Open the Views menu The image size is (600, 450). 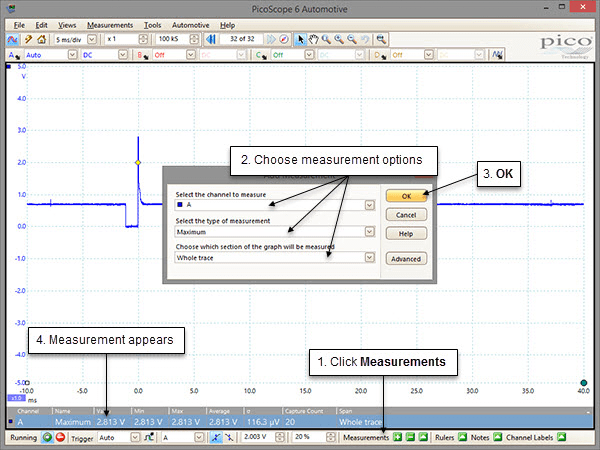(x=67, y=25)
